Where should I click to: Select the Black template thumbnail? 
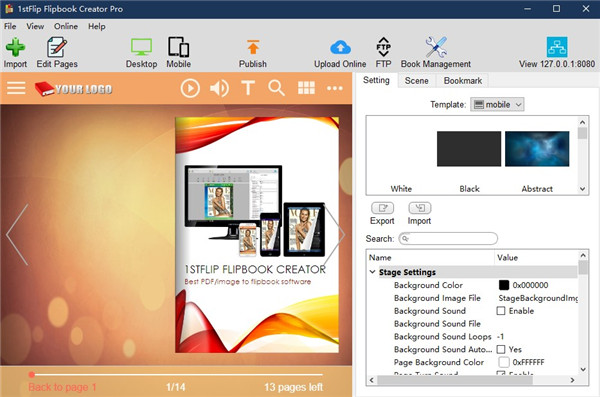469,149
